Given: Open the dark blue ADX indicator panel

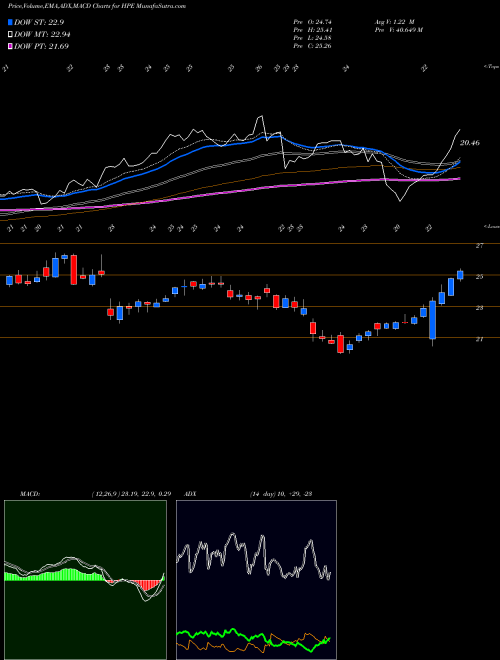Looking at the screenshot, I should point(256,580).
